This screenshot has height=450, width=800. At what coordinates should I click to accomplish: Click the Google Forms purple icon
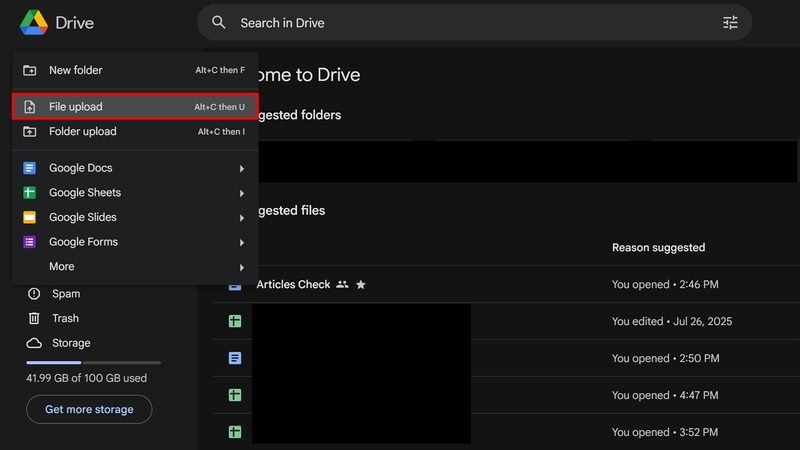click(30, 242)
